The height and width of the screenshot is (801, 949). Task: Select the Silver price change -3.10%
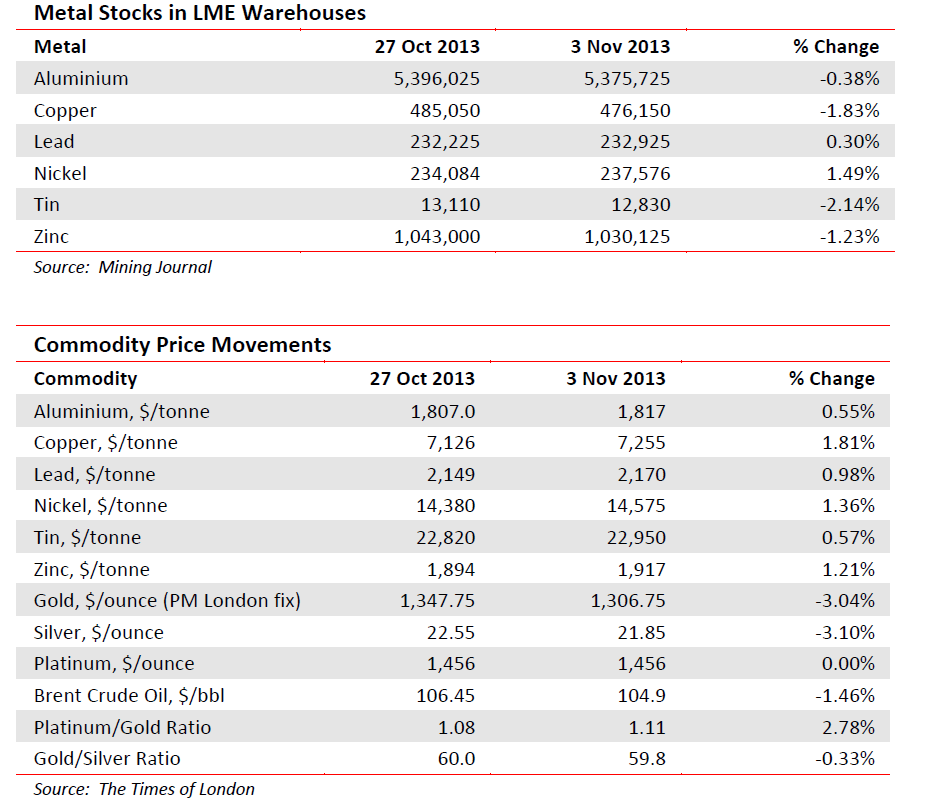tap(844, 633)
